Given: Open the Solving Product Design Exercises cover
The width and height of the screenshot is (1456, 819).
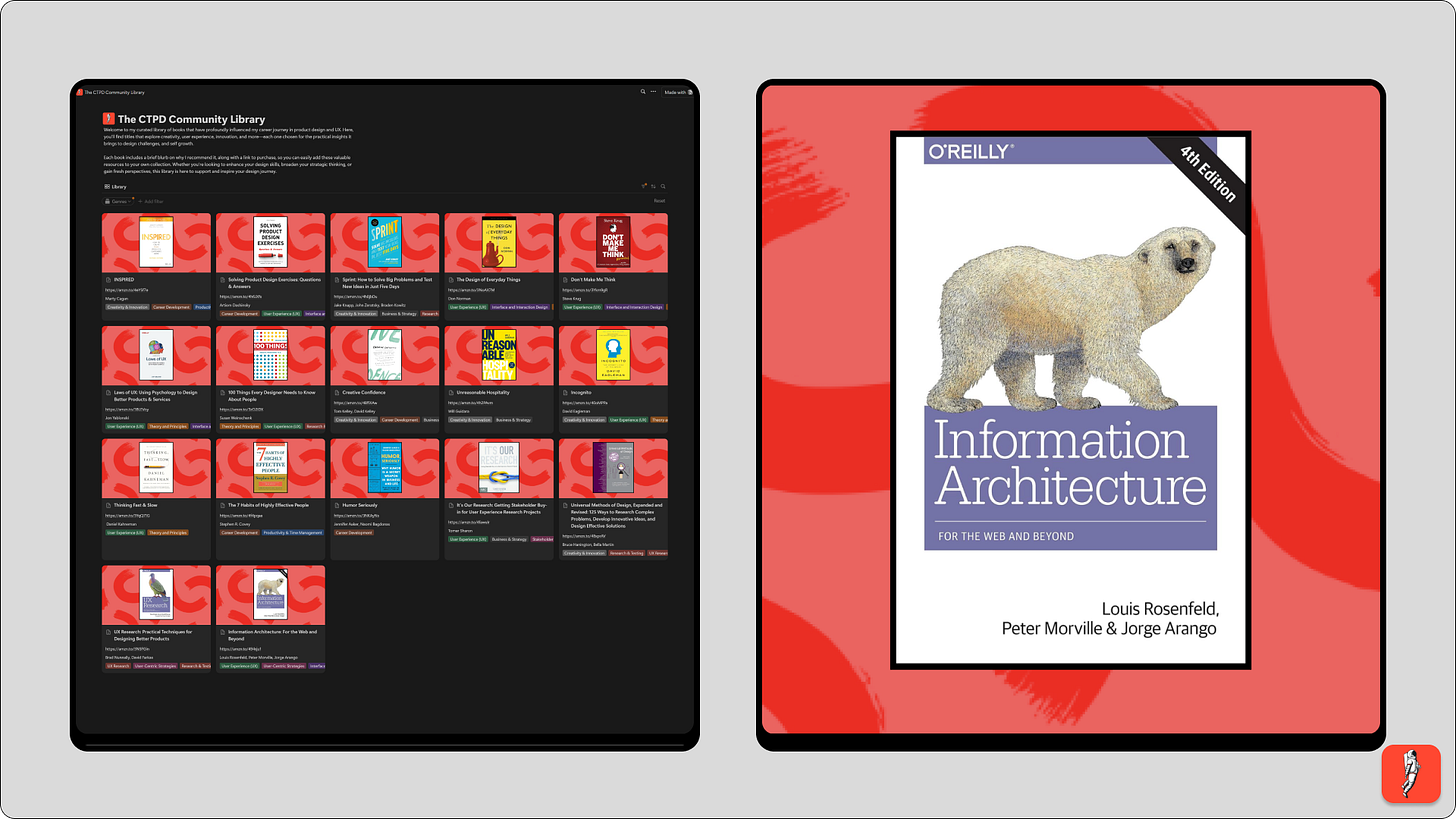Looking at the screenshot, I should click(270, 242).
